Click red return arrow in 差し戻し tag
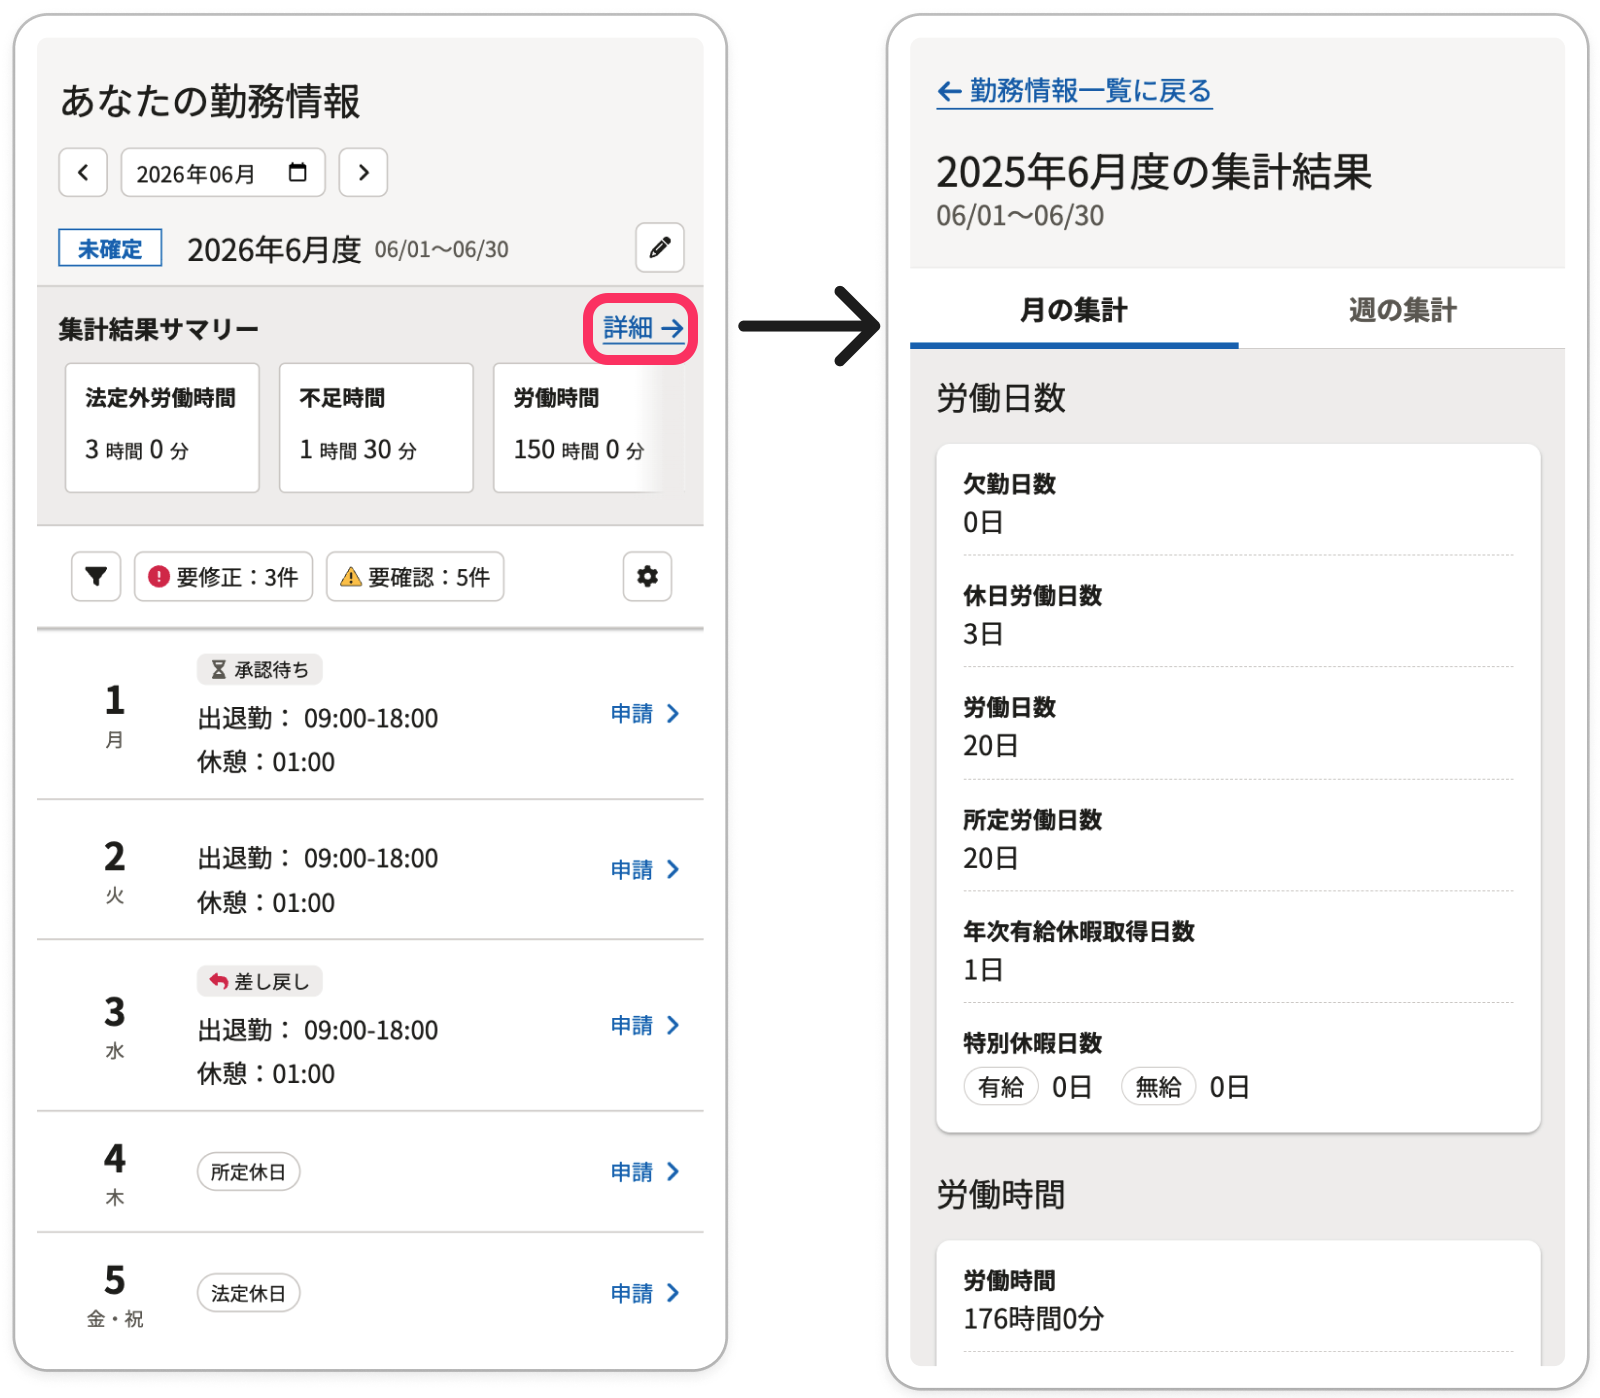 pos(218,981)
